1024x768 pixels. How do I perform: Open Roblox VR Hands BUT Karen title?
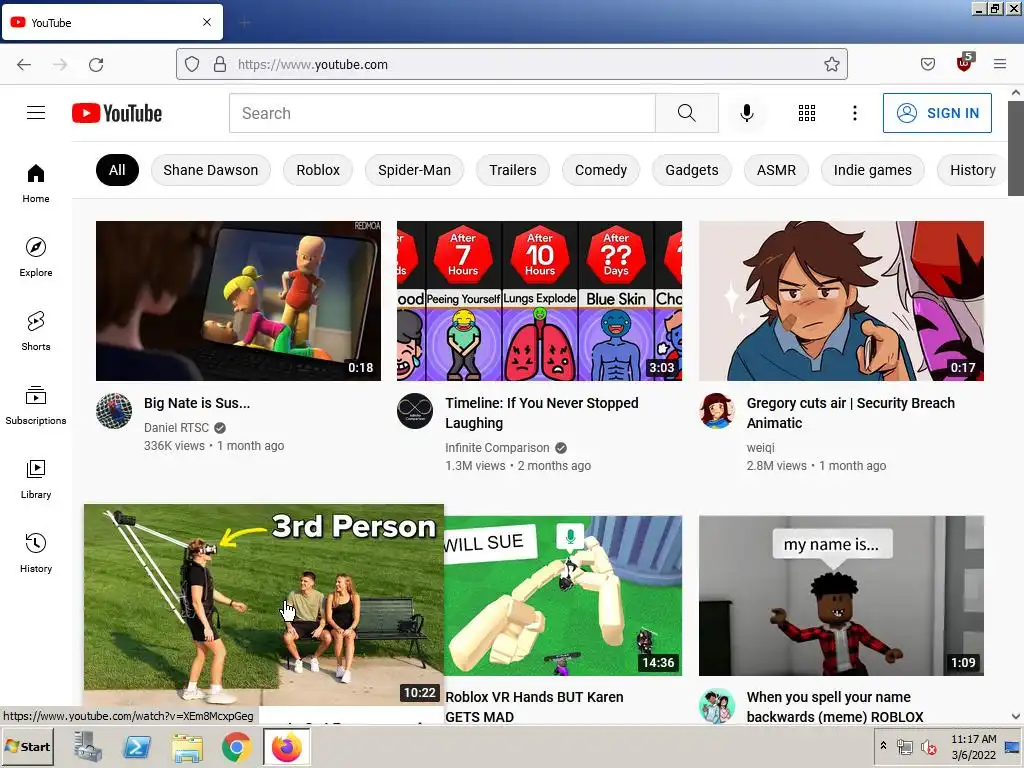point(534,707)
